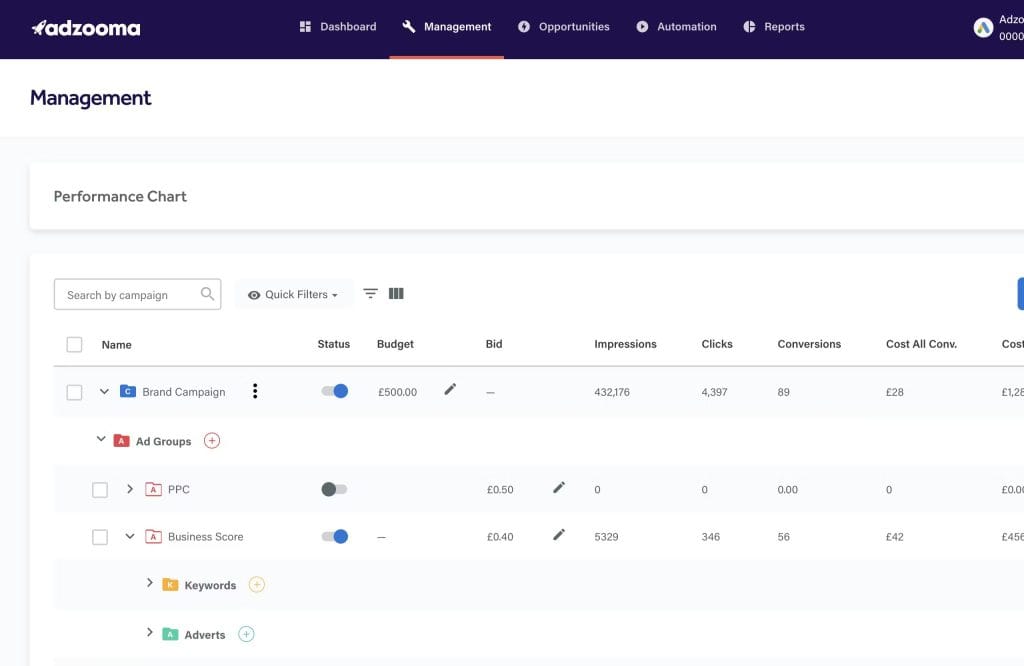Click the 5329 impressions value
1024x666 pixels.
tap(606, 537)
